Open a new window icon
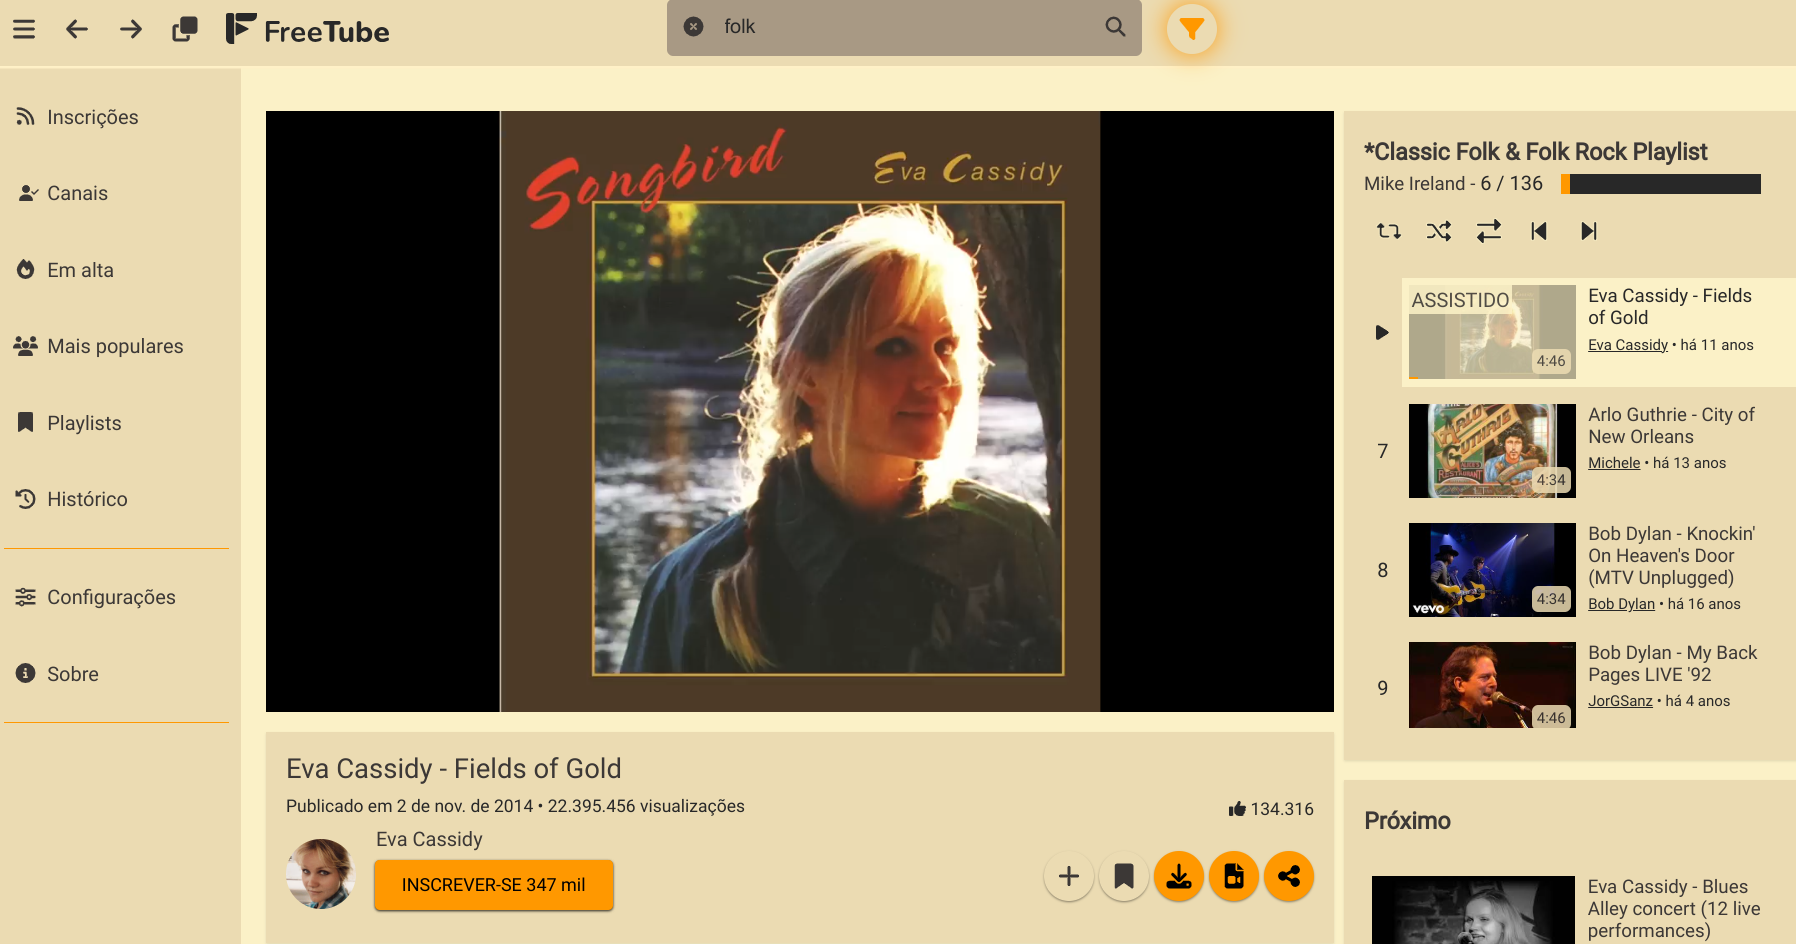Viewport: 1796px width, 944px height. [x=185, y=29]
